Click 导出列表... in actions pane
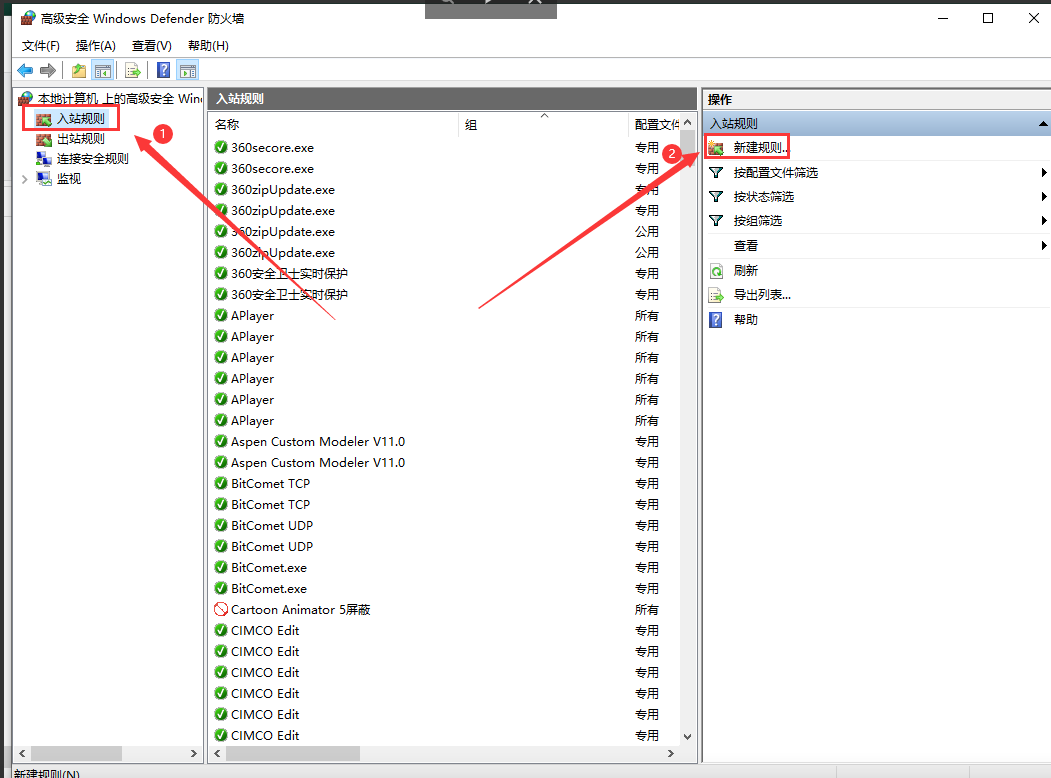This screenshot has height=778, width=1051. pos(762,295)
